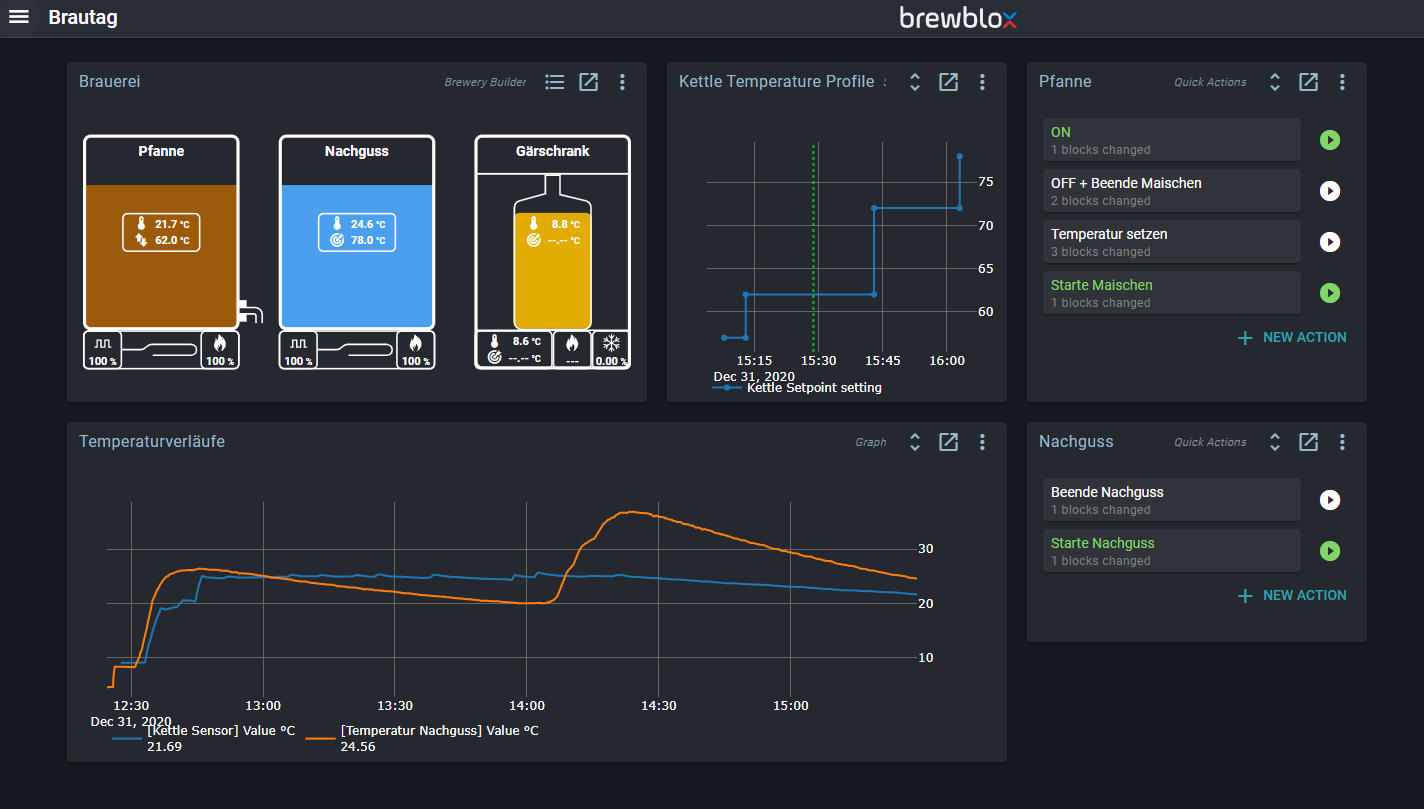This screenshot has width=1424, height=809.
Task: Open Brauerei widget in fullscreen dialog
Action: [589, 82]
